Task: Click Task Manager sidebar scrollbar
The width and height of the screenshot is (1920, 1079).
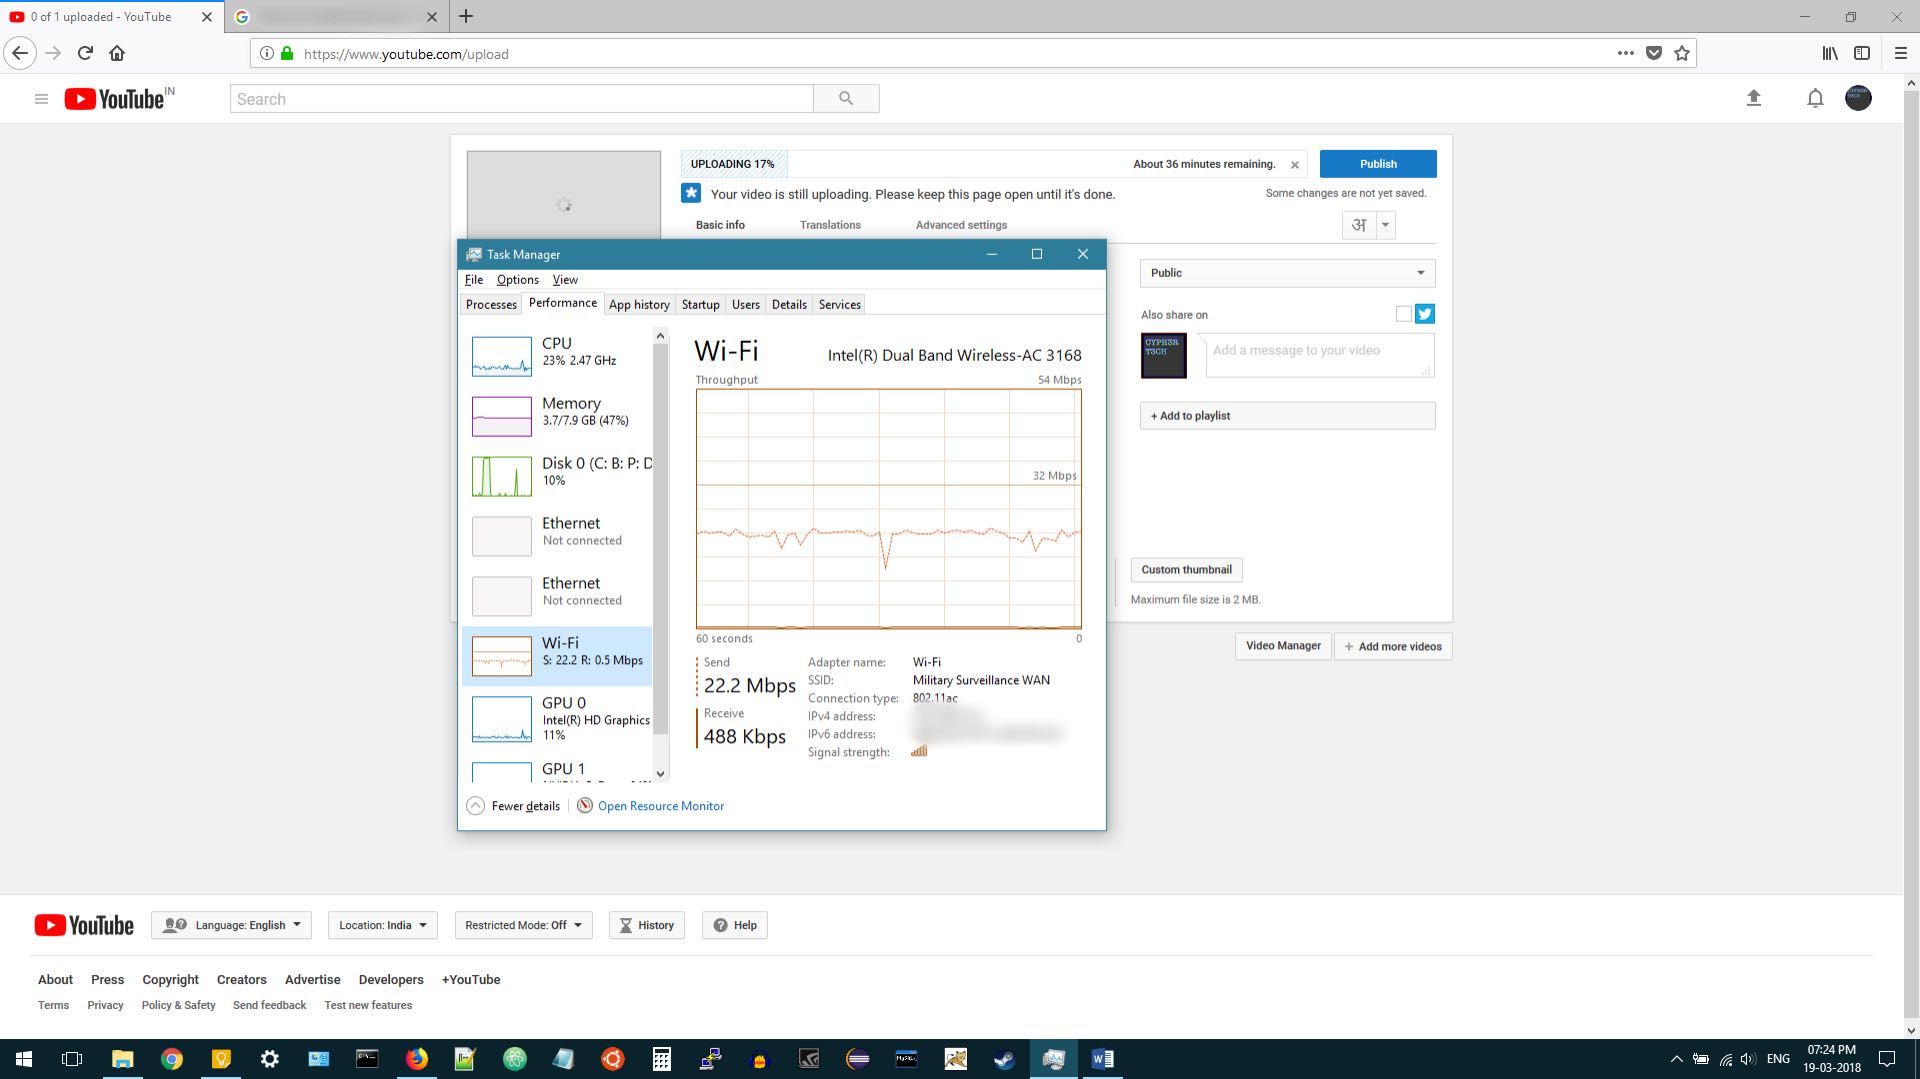Action: (x=660, y=540)
